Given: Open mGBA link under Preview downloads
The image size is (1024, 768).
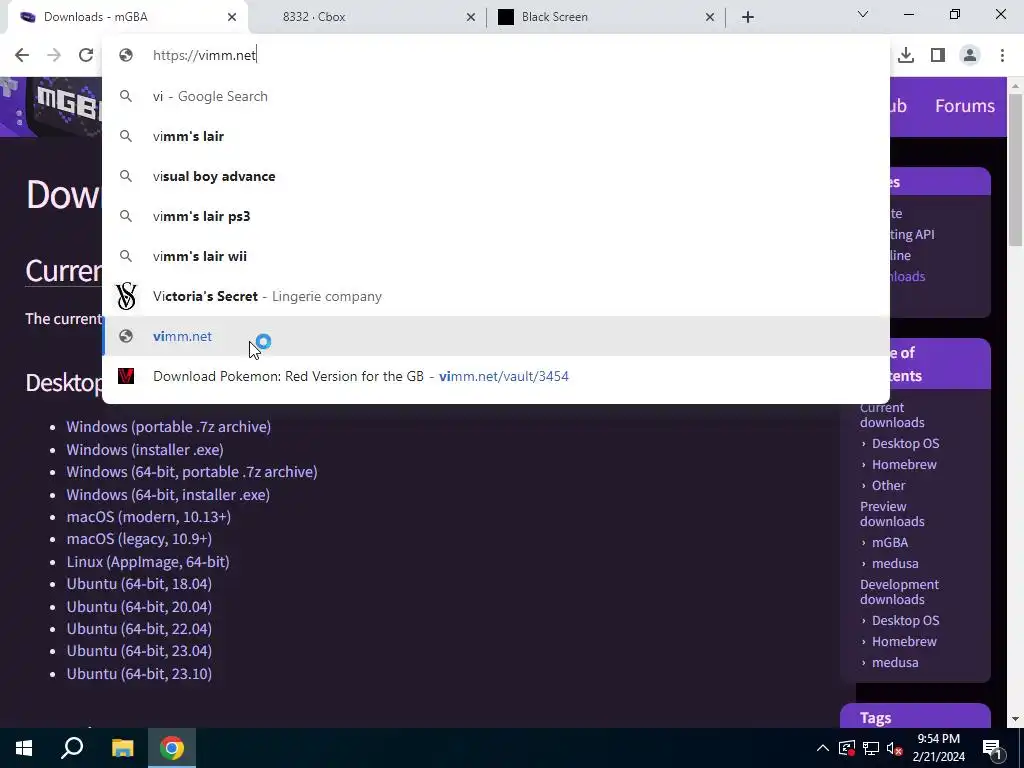Looking at the screenshot, I should (889, 542).
